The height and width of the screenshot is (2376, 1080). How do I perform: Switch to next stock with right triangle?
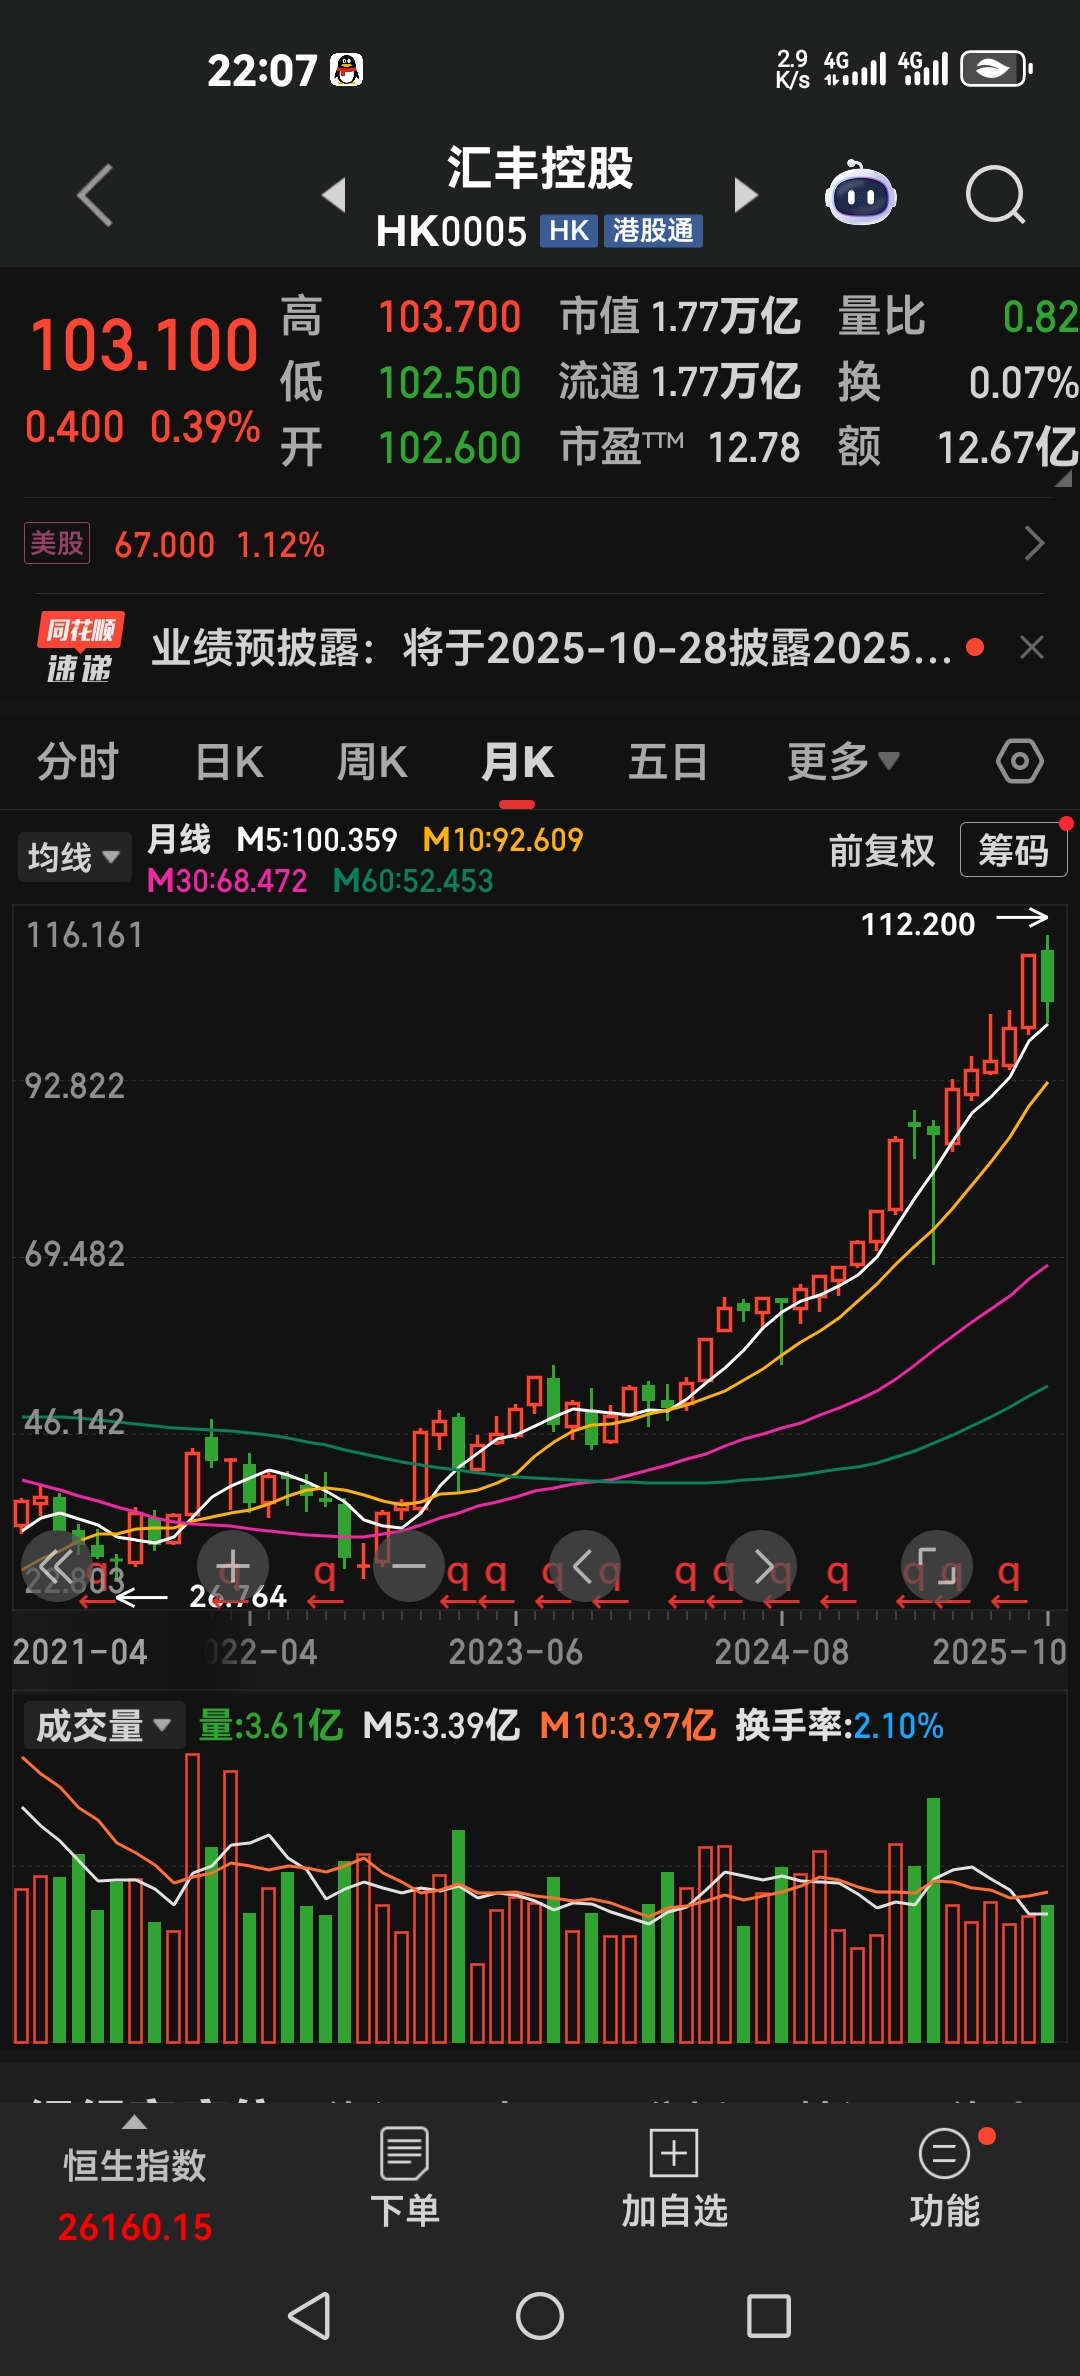(x=745, y=194)
